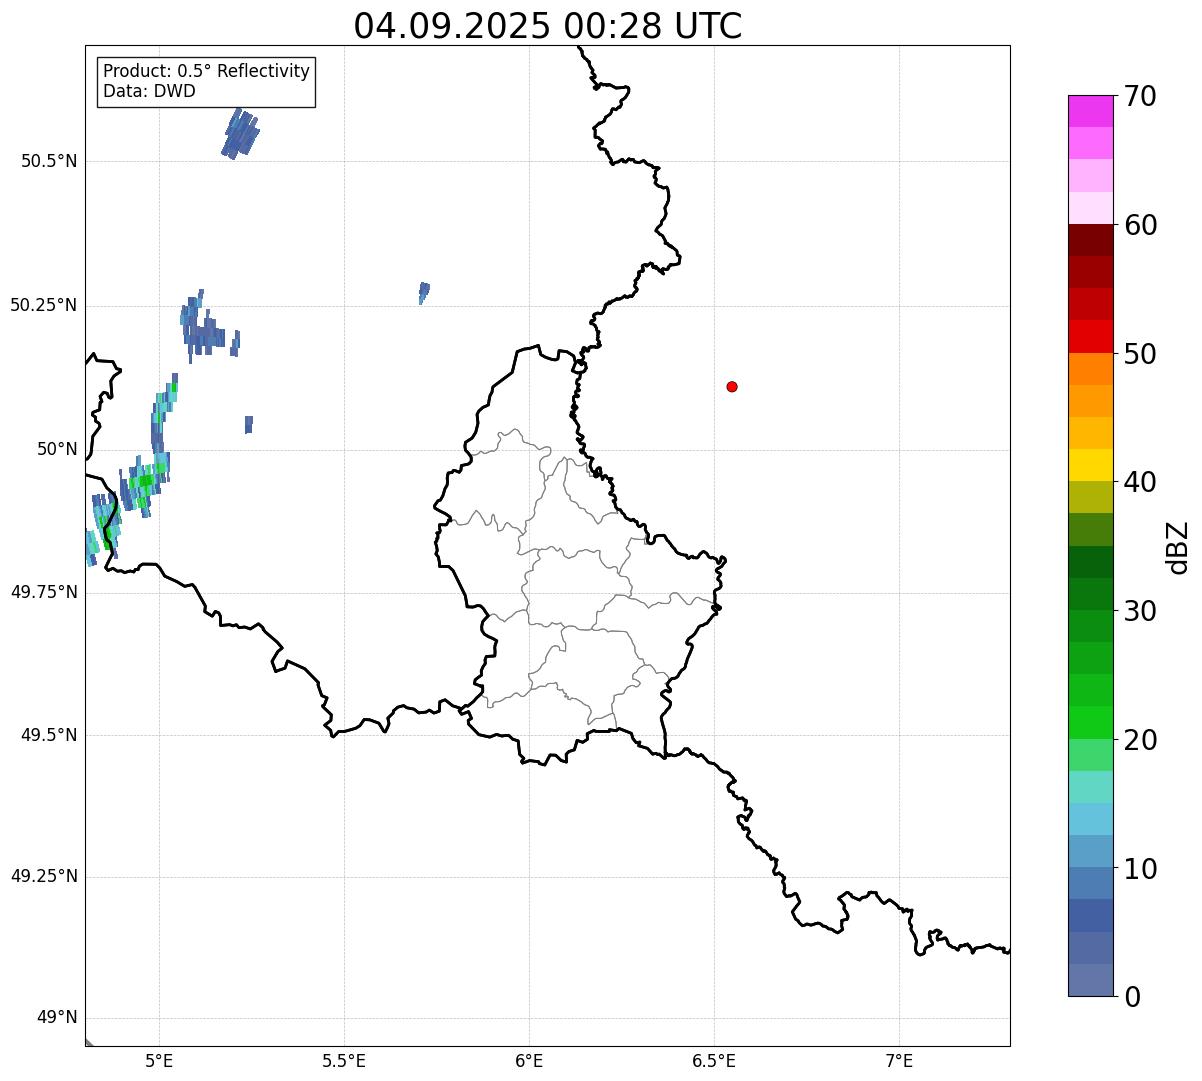Click the 'Product: 0.5° Reflectivity' legend line

point(206,72)
